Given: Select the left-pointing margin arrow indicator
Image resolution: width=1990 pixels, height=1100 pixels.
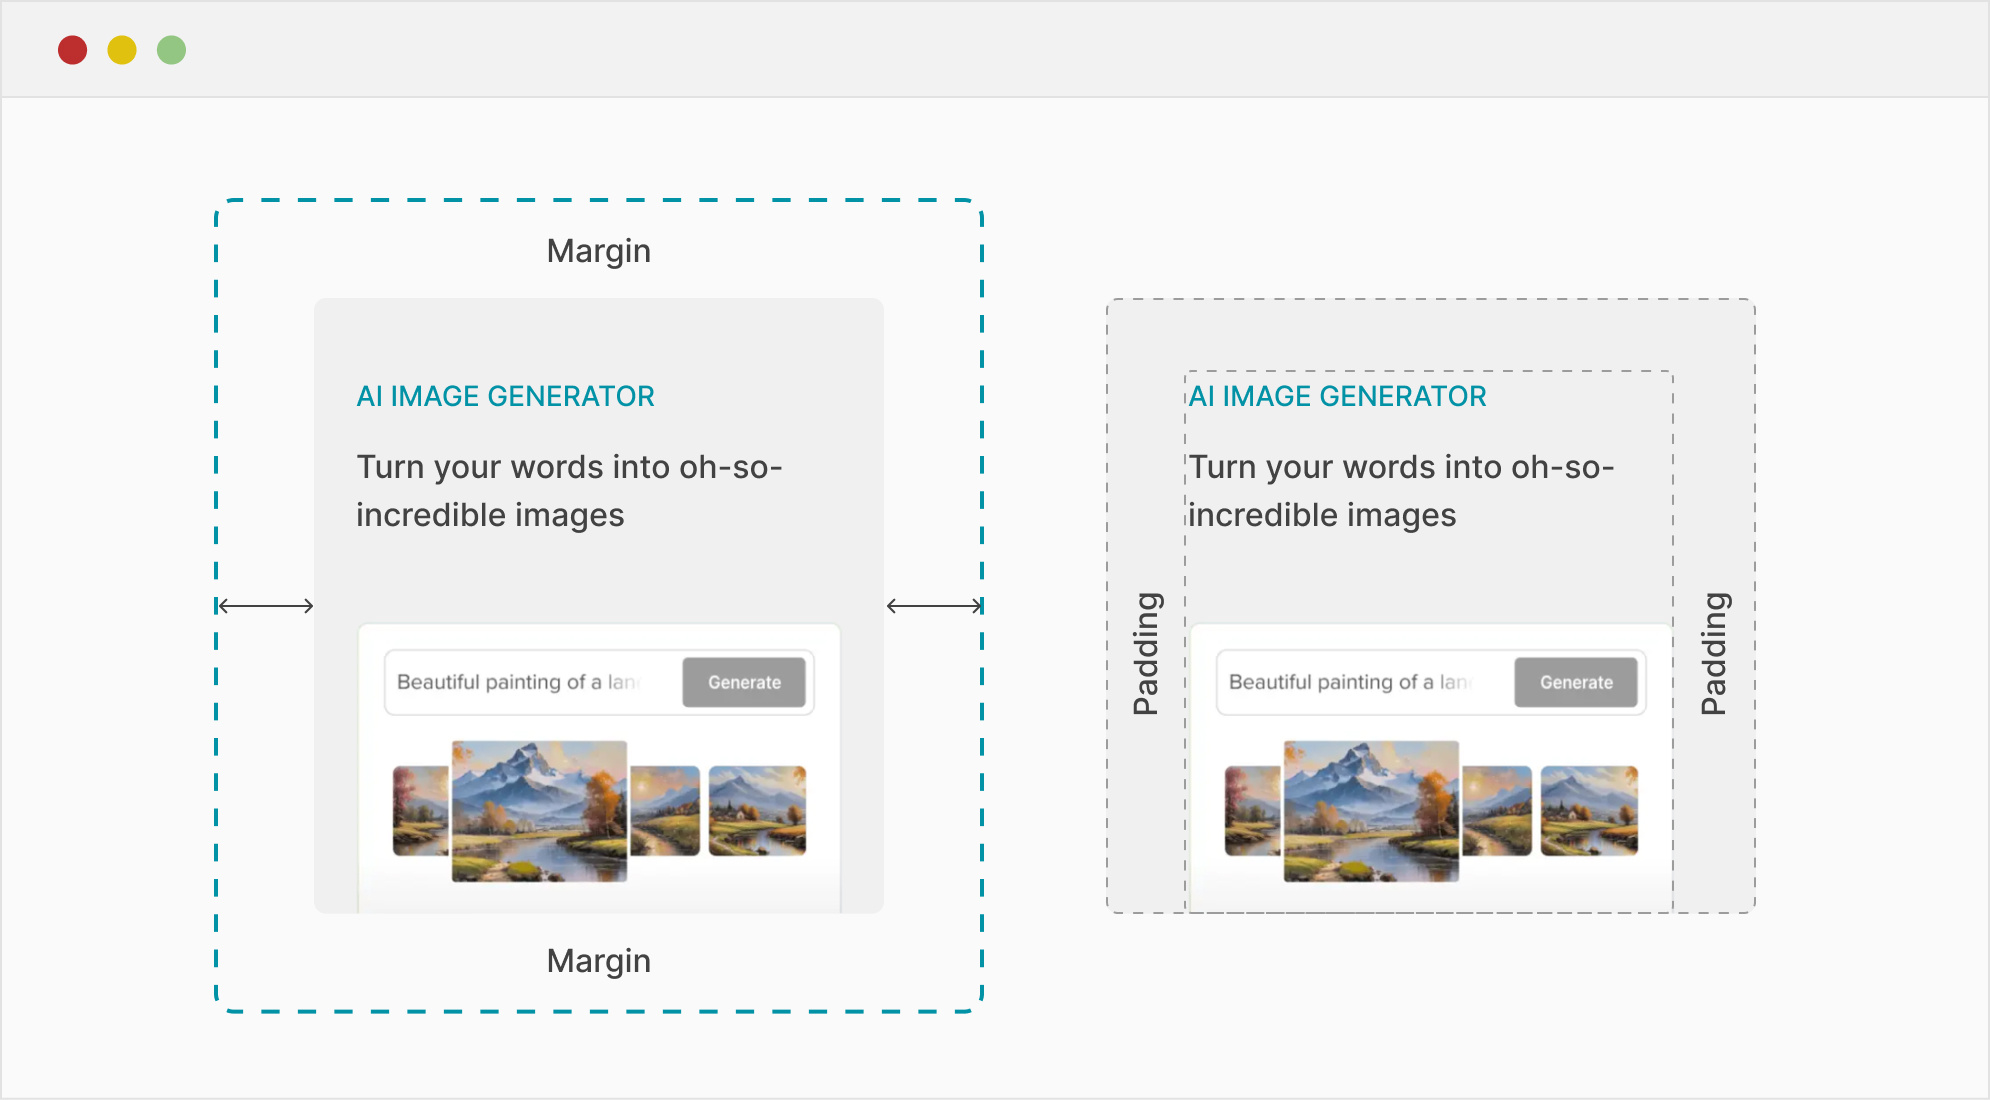Looking at the screenshot, I should (265, 604).
